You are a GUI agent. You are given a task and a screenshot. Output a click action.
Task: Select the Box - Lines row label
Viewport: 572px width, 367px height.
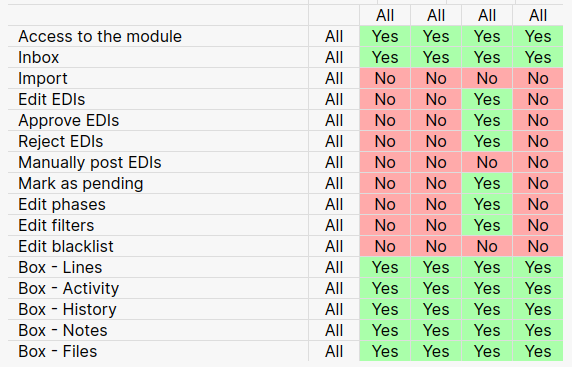click(x=60, y=267)
